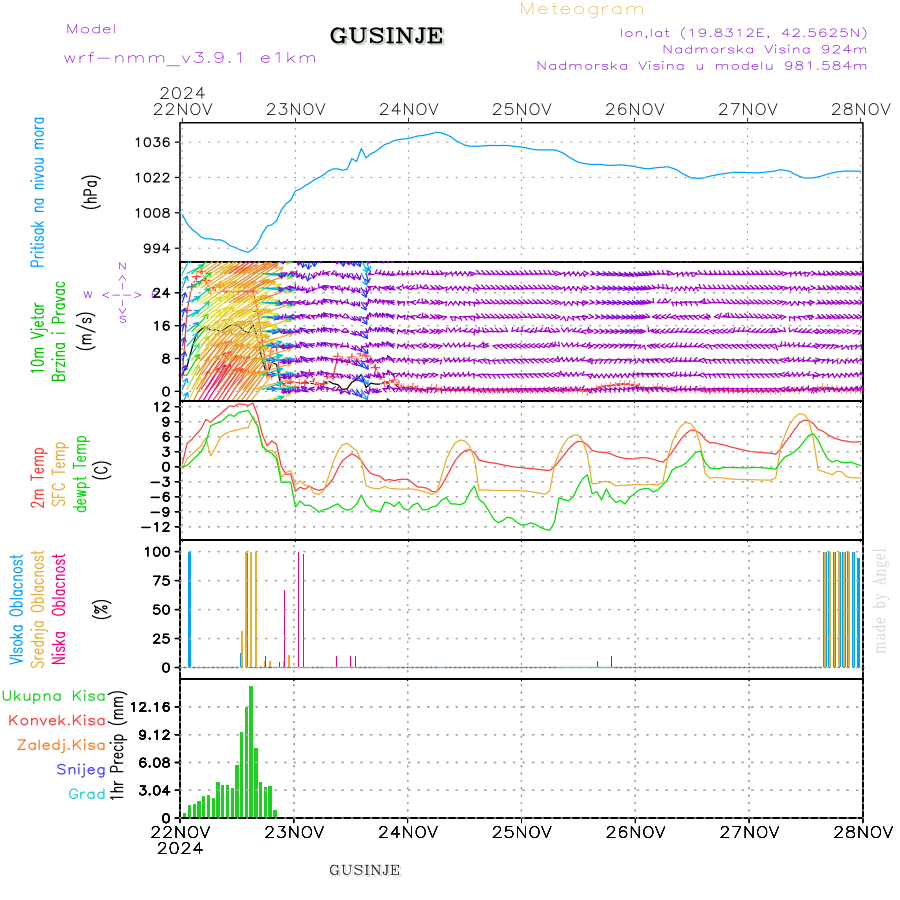The image size is (900, 900).
Task: Click the "25" cloud cover axis value
Action: tap(162, 639)
